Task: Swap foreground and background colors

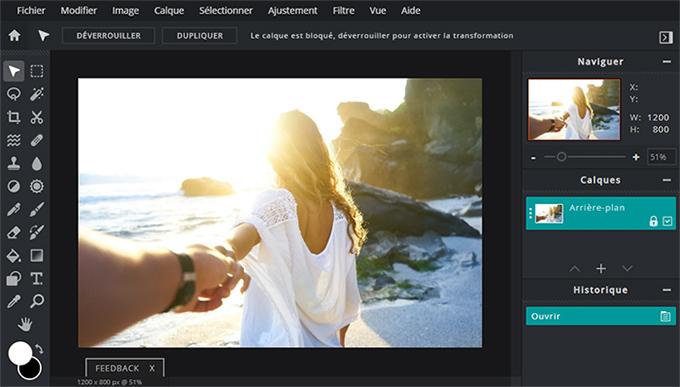Action: pos(39,349)
